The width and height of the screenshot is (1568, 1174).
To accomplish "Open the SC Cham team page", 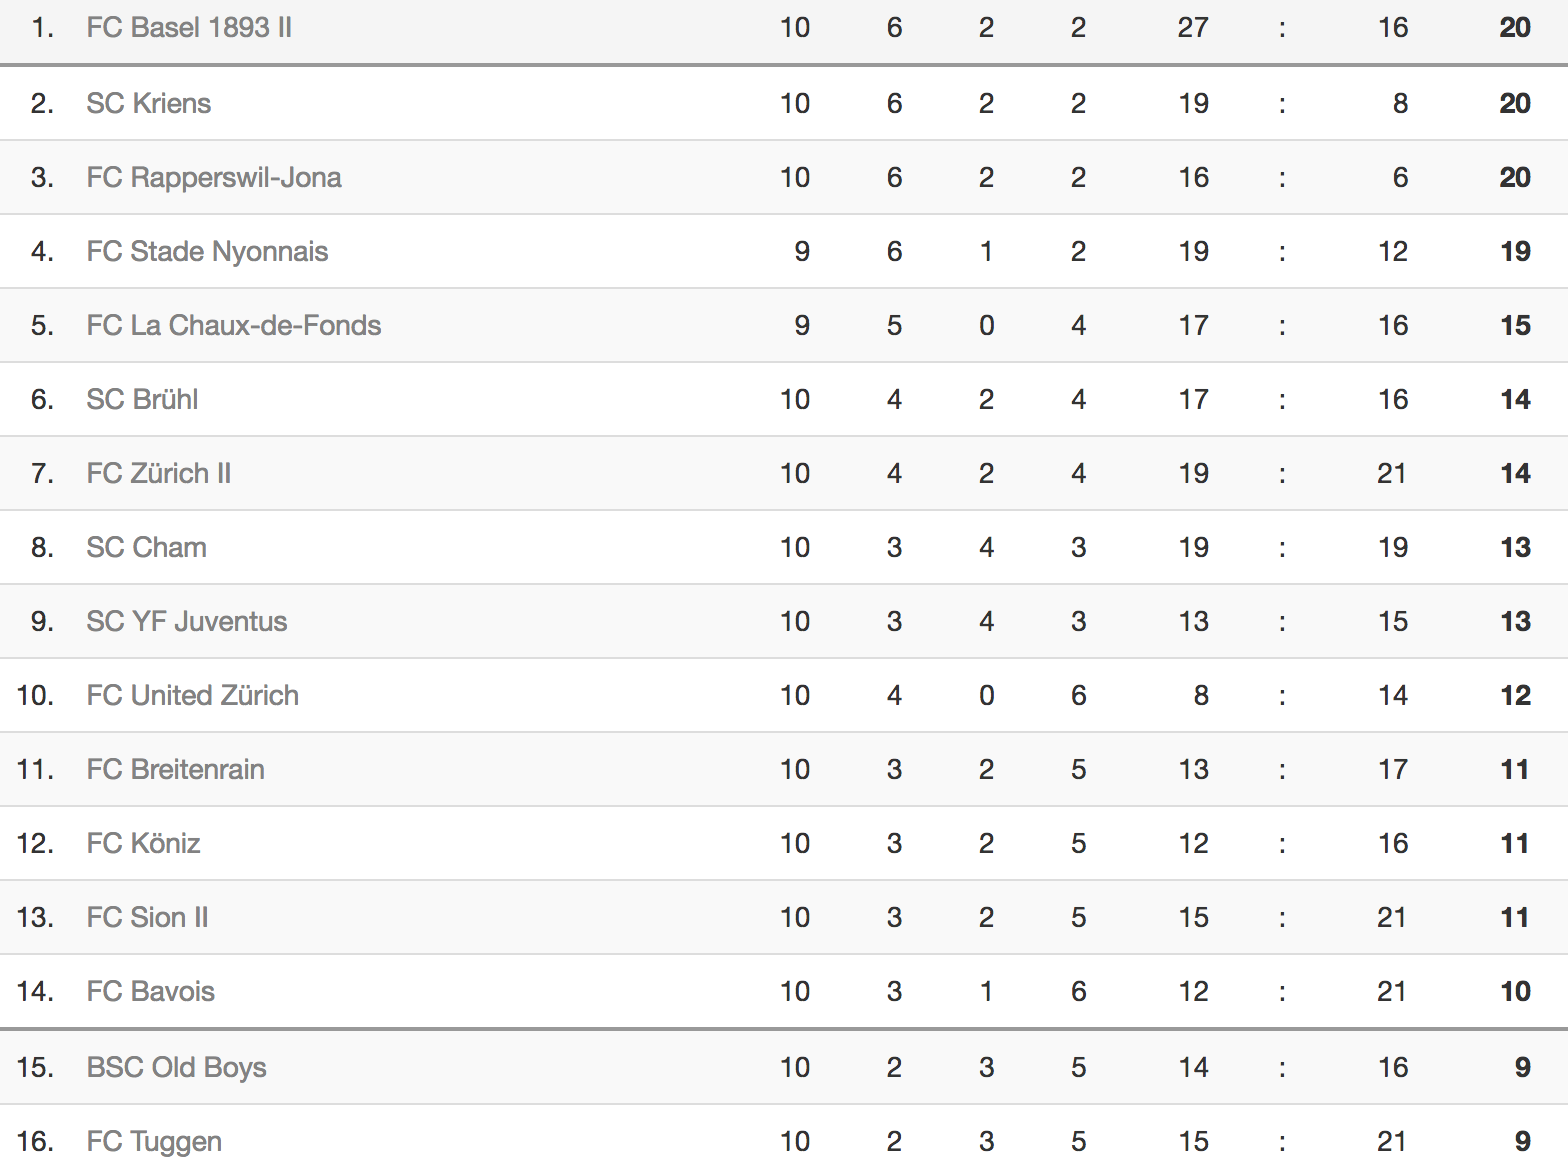I will coord(147,547).
